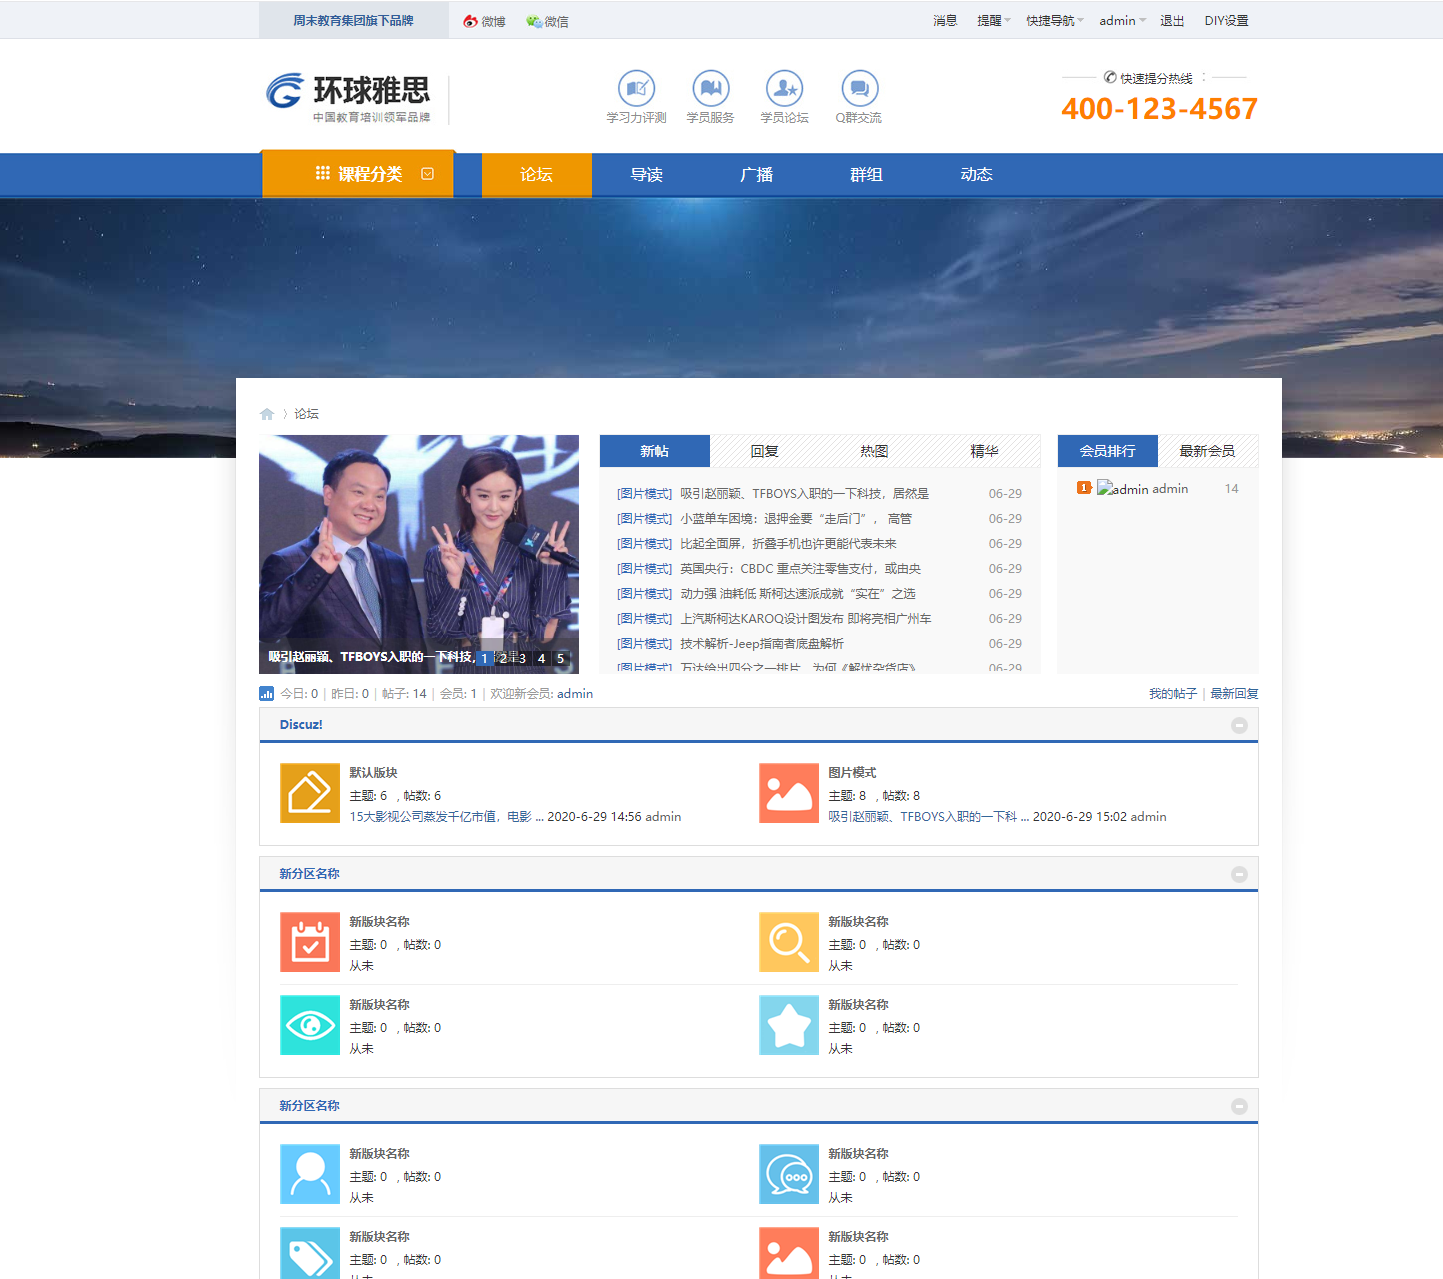Open the 学员论坛 icon
Image resolution: width=1443 pixels, height=1279 pixels.
coord(784,89)
